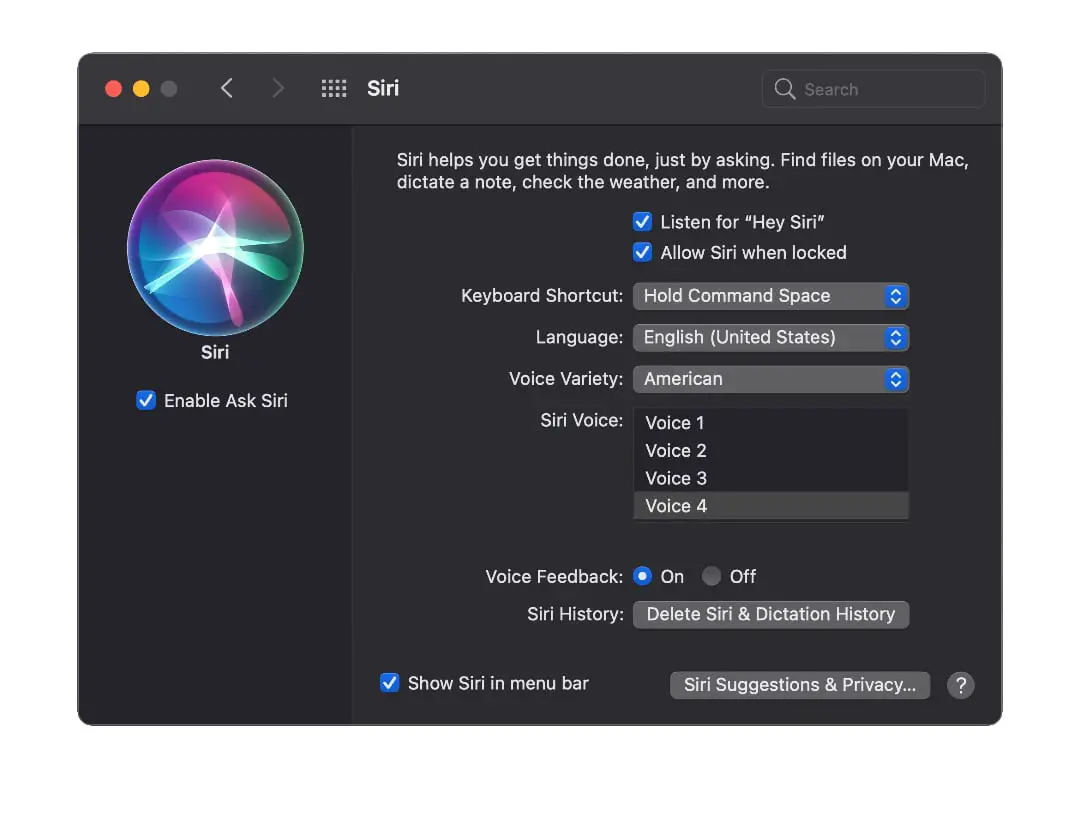Click the search magnifier icon
The width and height of the screenshot is (1080, 828).
[x=785, y=89]
